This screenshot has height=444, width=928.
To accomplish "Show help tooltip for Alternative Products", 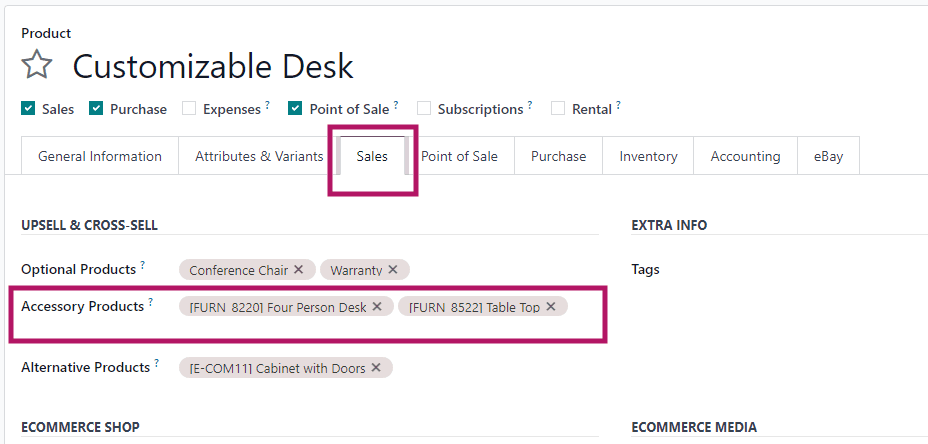I will (x=157, y=364).
